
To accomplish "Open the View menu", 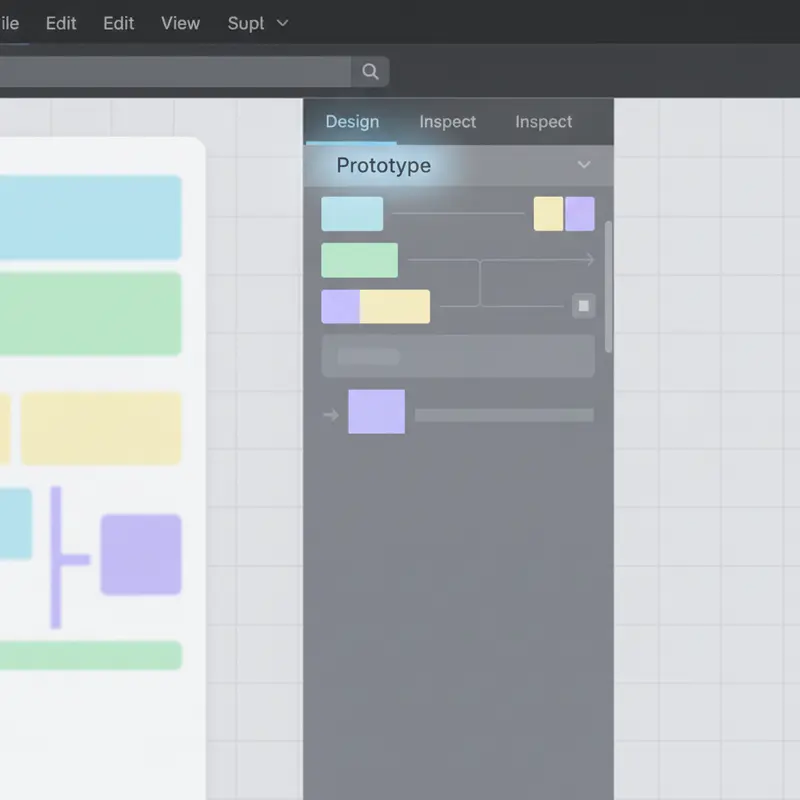I will tap(180, 22).
